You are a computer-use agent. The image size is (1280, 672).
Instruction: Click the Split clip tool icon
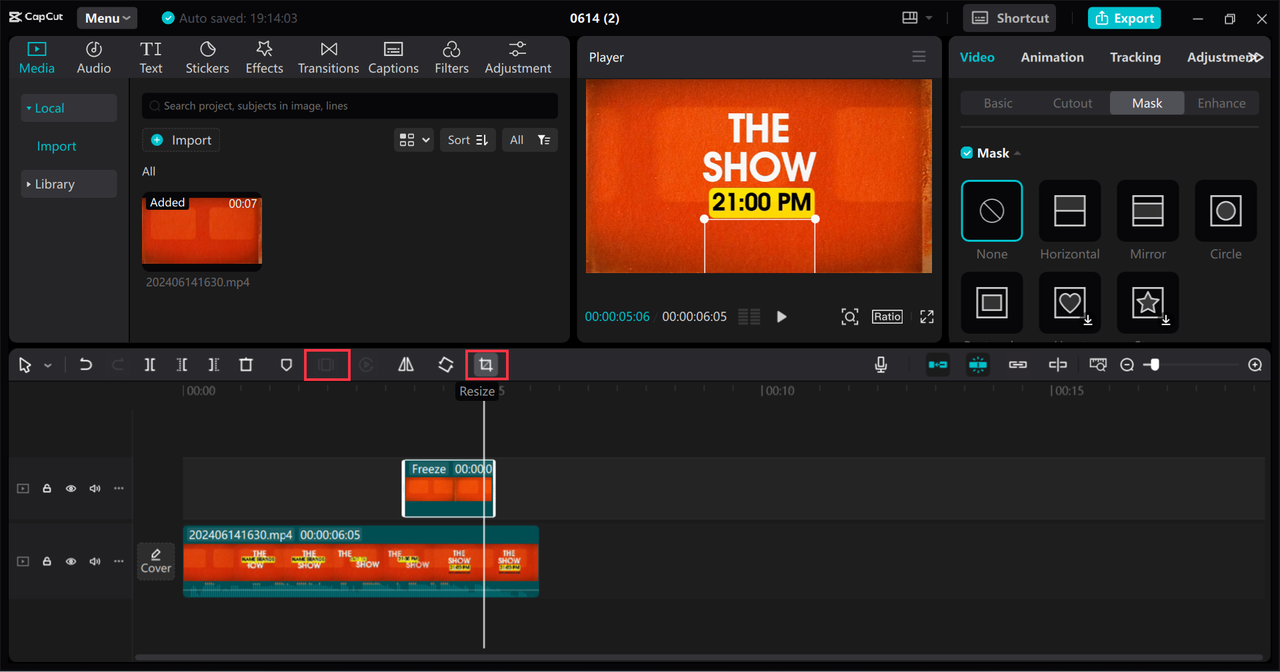pos(149,365)
